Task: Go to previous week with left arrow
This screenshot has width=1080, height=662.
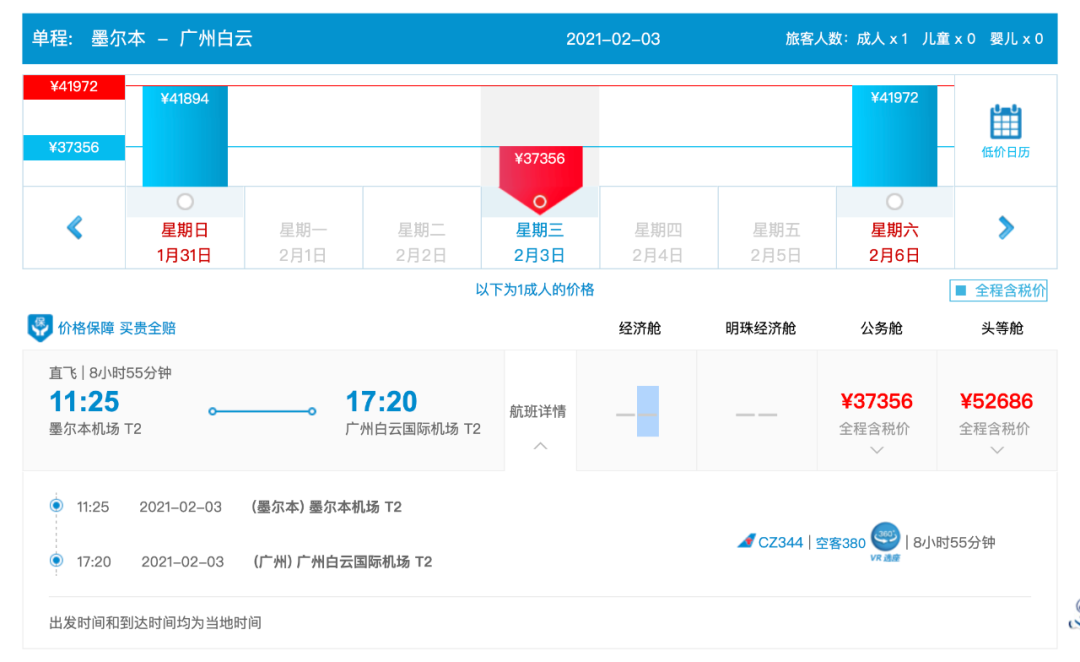Action: click(74, 227)
